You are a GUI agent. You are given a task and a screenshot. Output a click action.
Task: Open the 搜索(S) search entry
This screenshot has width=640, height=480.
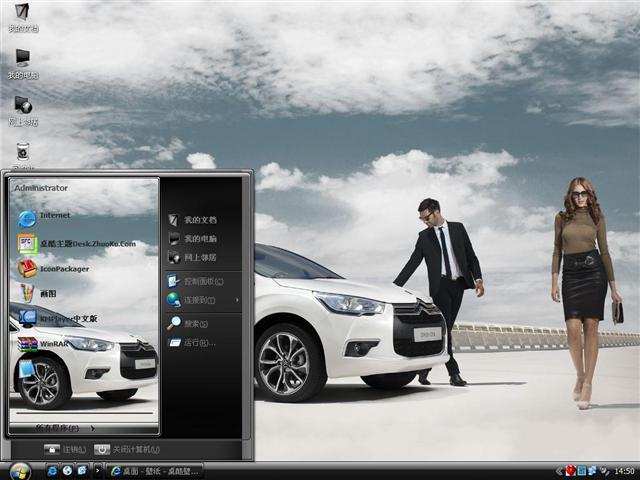[x=188, y=324]
